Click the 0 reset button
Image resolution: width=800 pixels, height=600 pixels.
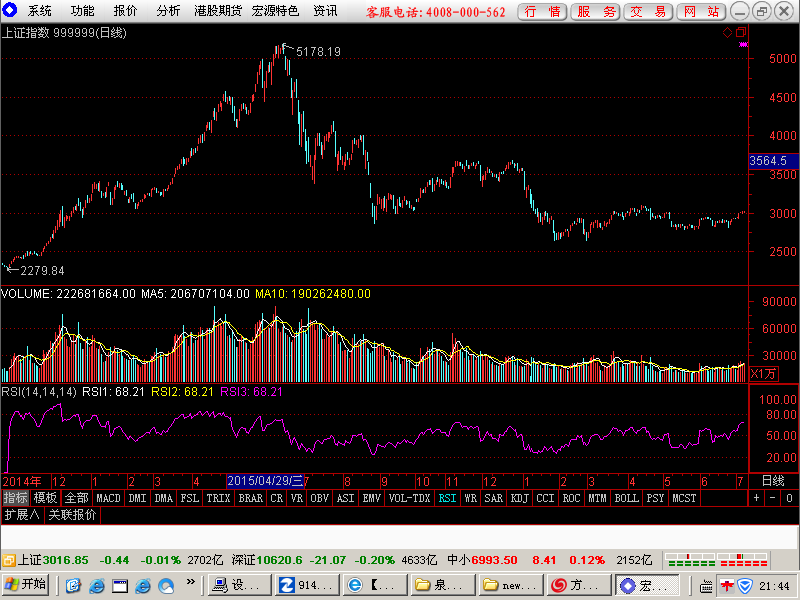789,498
